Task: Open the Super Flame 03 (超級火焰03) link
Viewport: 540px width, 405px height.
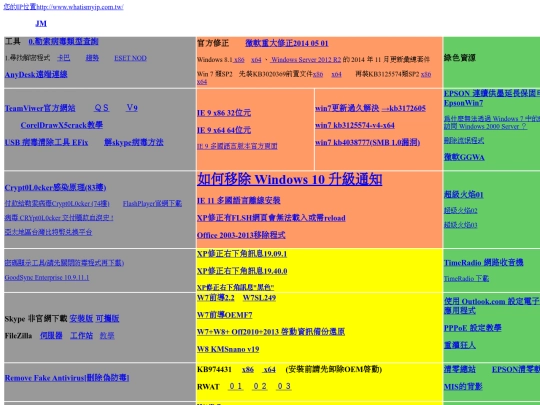Action: click(461, 225)
